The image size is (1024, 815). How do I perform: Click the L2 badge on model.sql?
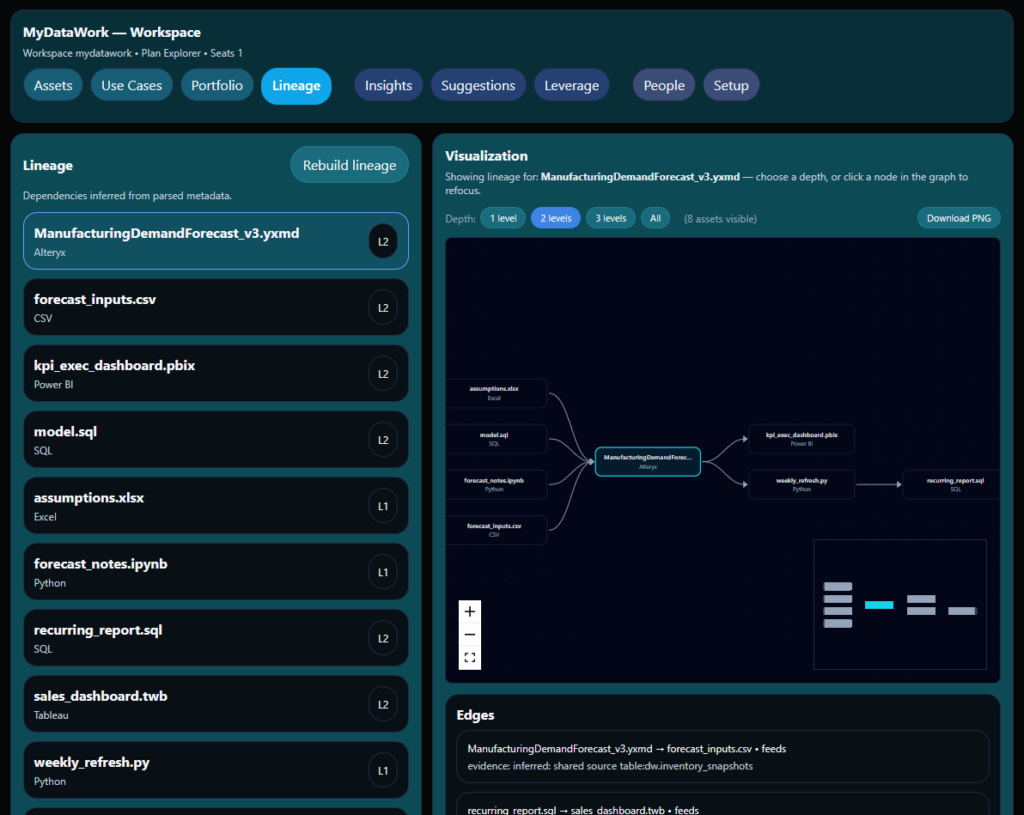[x=383, y=439]
